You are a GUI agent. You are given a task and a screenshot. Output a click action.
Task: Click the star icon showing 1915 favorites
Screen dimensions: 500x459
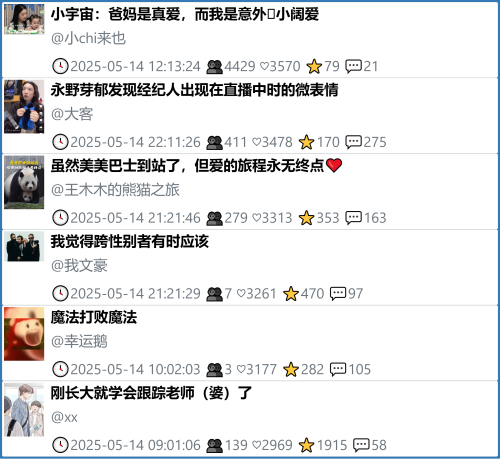coord(306,445)
